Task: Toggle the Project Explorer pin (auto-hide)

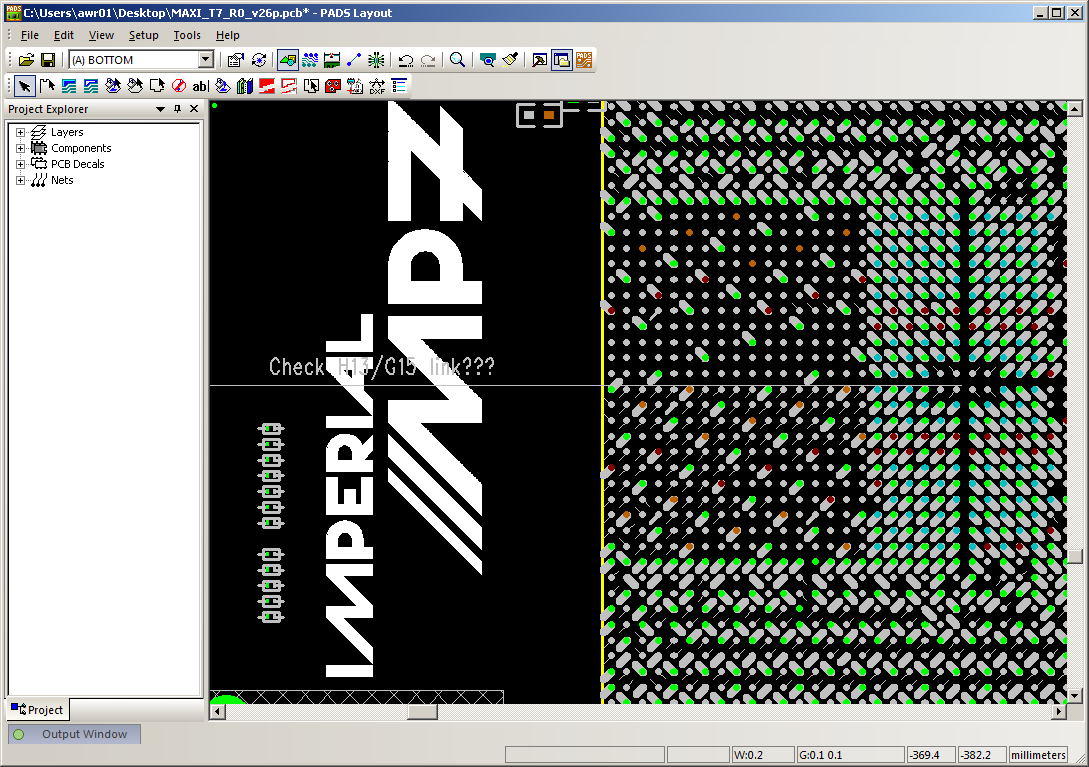Action: [177, 109]
